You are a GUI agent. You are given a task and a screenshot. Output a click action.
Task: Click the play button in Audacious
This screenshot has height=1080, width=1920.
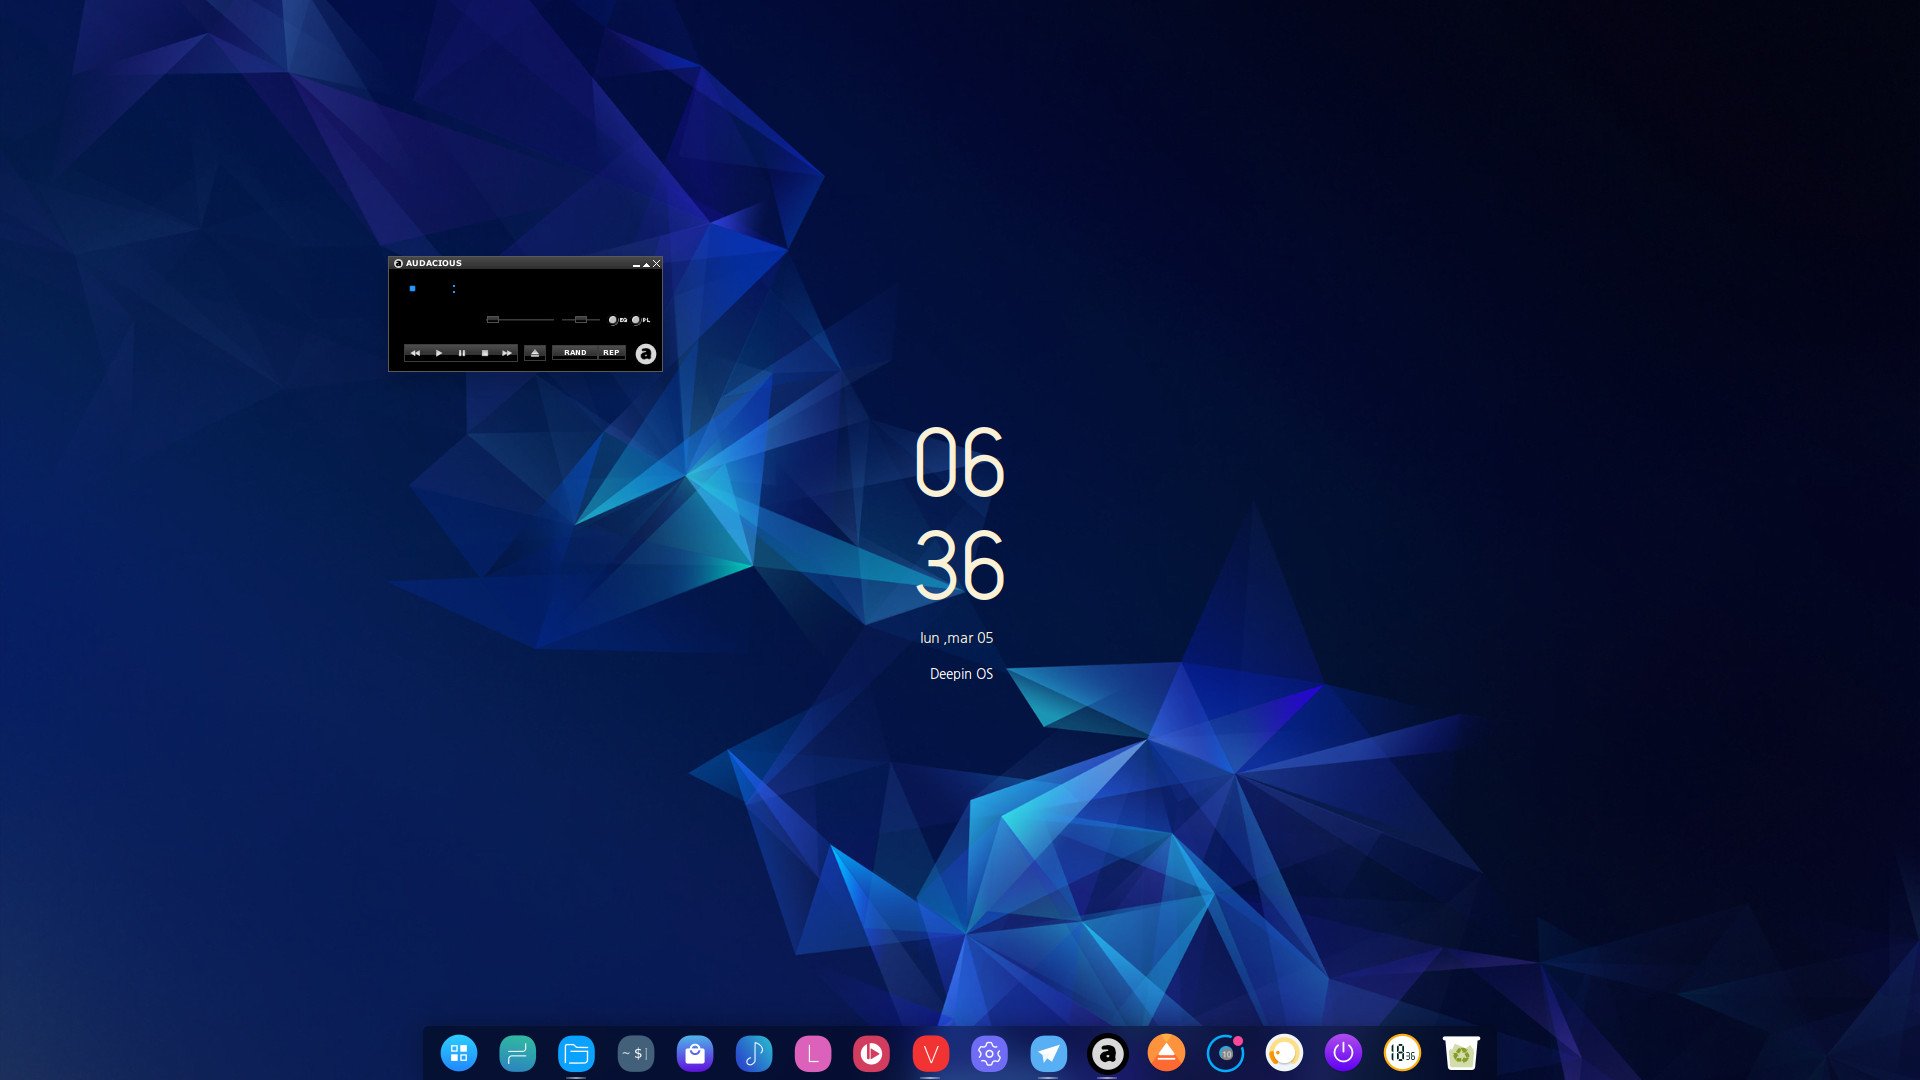(438, 352)
